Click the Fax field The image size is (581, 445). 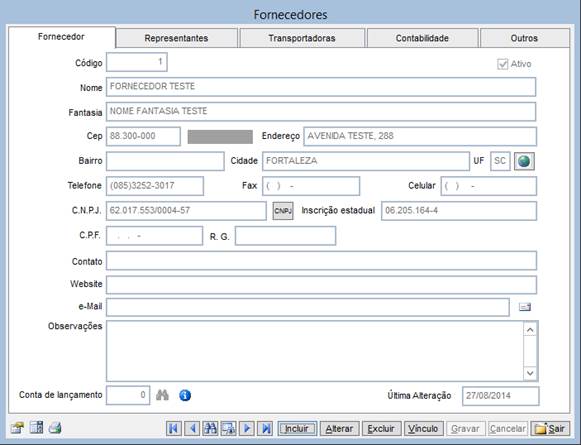311,186
